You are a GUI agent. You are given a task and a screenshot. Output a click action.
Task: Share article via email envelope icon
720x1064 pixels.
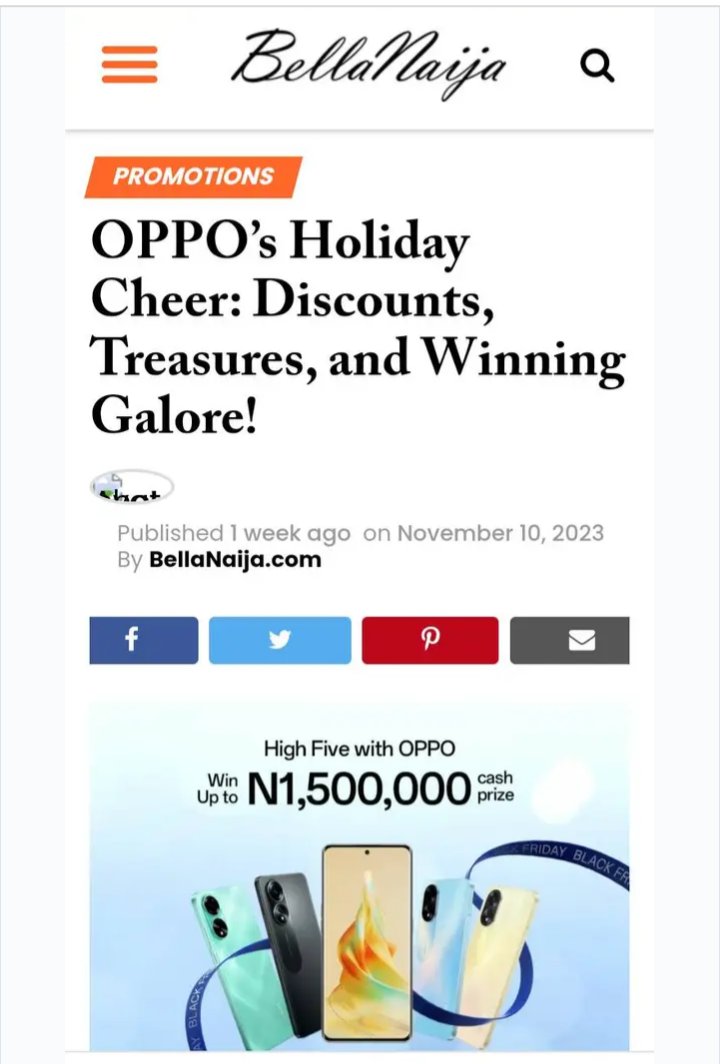click(569, 640)
